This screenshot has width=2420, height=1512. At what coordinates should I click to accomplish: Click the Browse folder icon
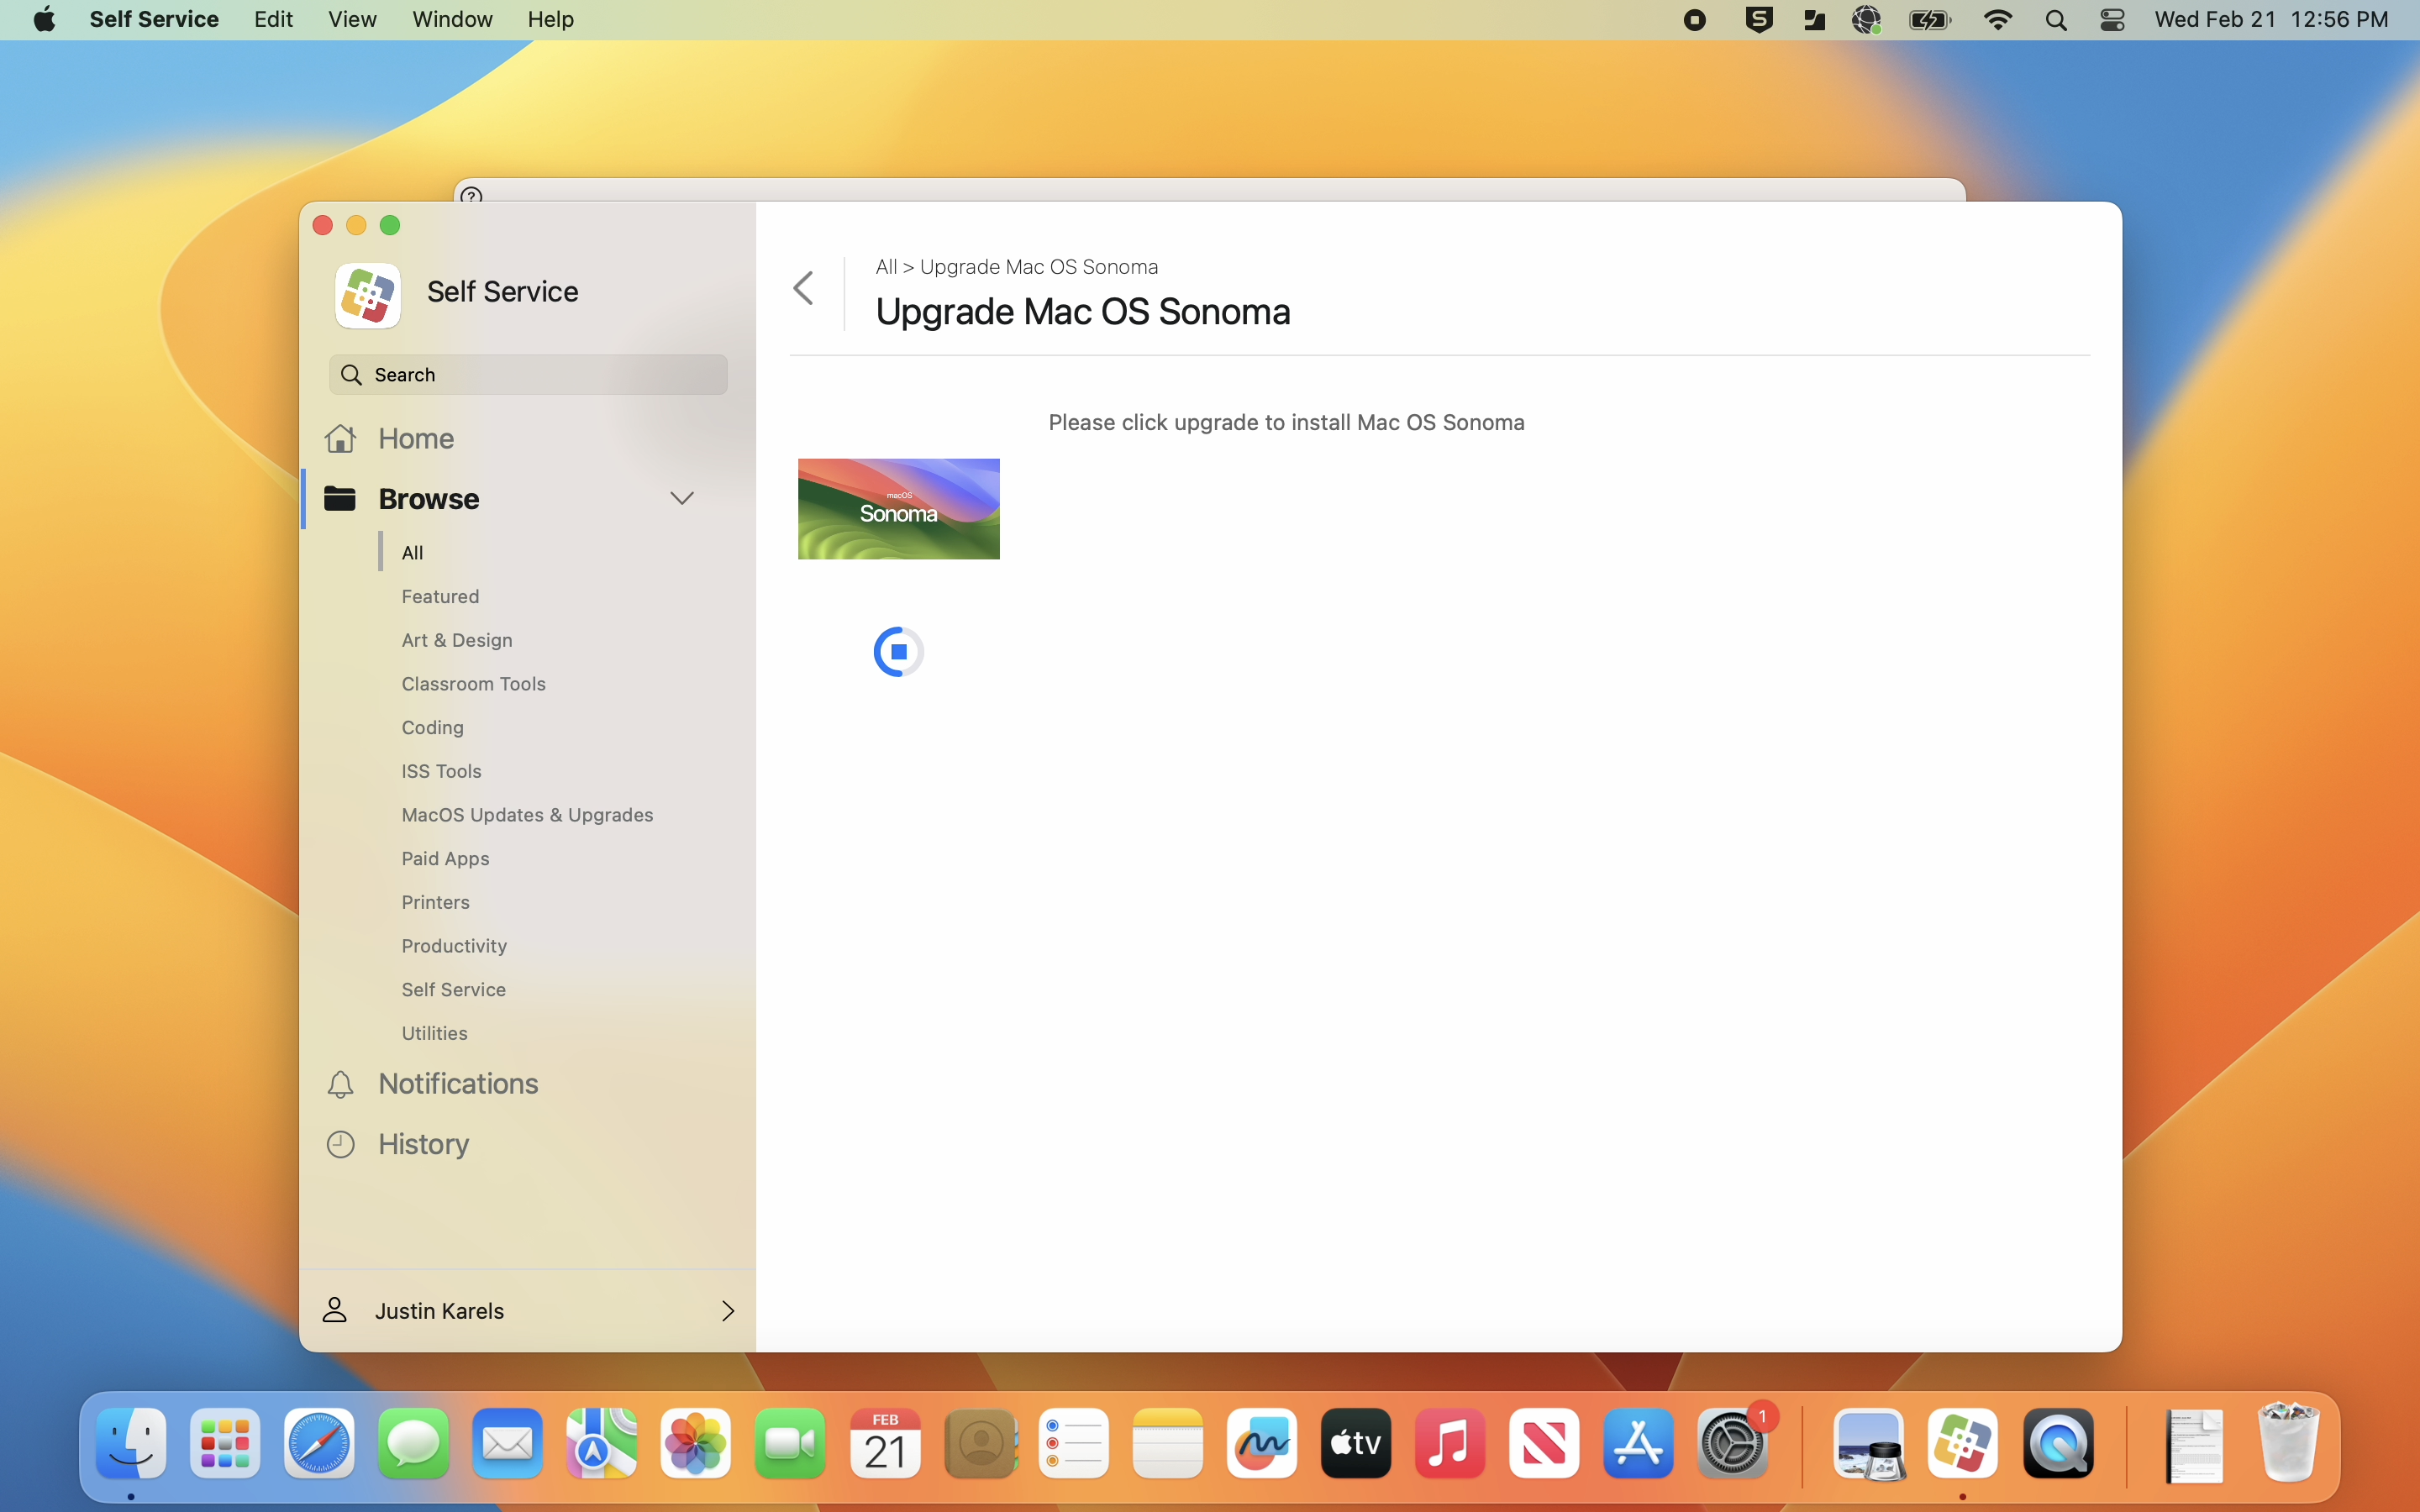pos(340,498)
